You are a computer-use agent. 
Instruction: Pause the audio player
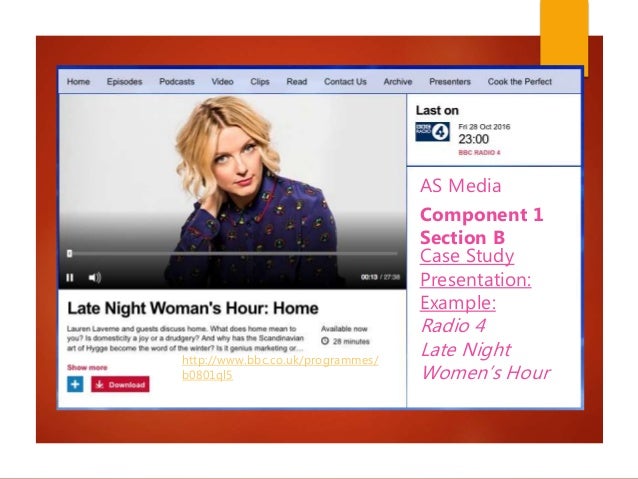click(x=70, y=278)
